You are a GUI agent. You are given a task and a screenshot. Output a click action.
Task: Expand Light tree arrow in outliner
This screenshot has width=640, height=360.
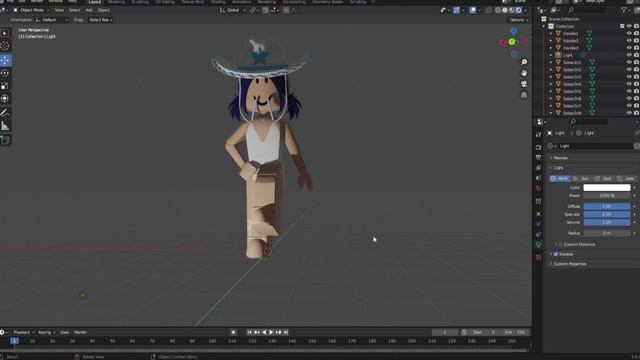(x=551, y=55)
